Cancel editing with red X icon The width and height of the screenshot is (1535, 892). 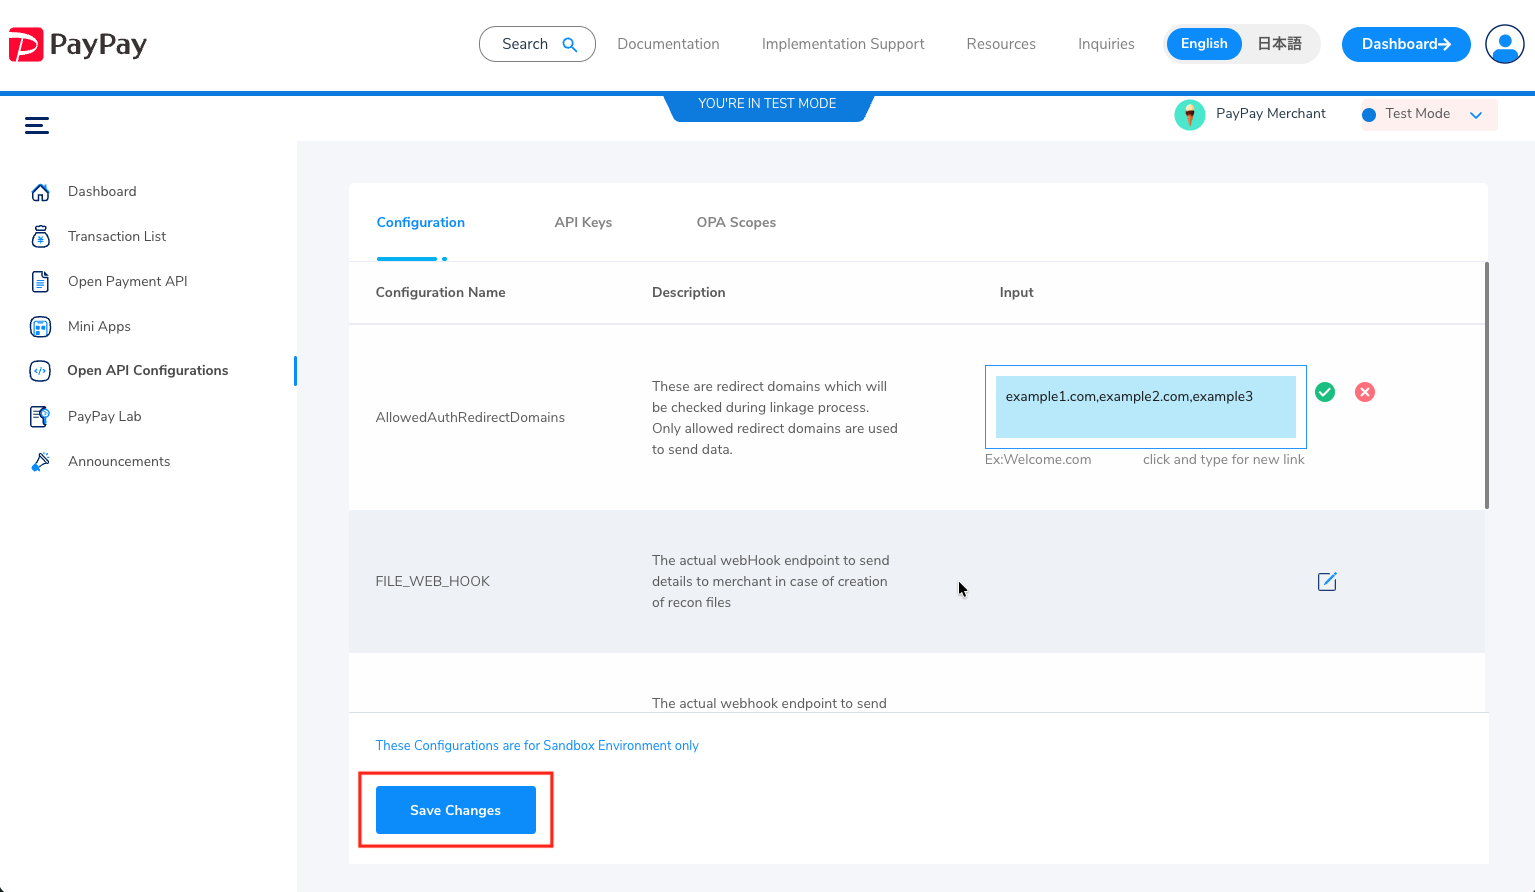coord(1365,392)
